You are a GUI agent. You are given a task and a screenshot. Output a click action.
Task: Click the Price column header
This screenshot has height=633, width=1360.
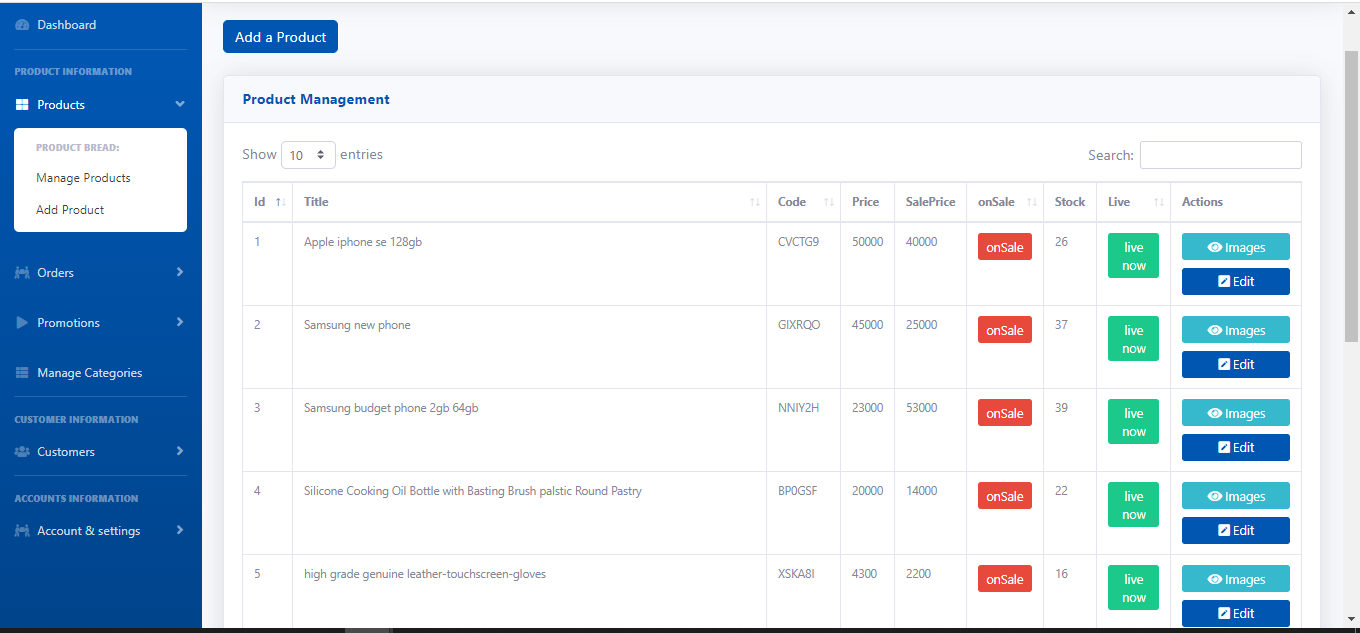(866, 202)
